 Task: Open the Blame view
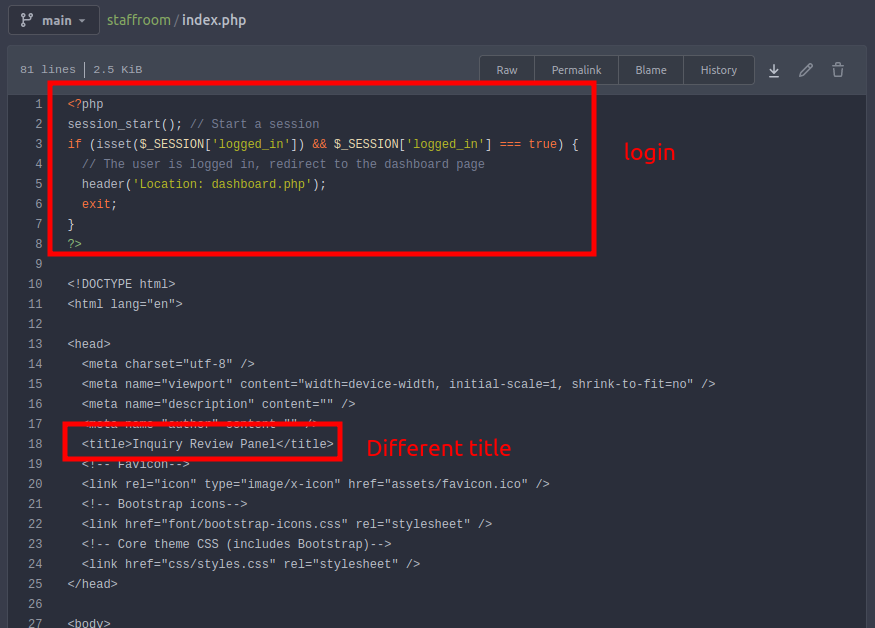tap(650, 70)
